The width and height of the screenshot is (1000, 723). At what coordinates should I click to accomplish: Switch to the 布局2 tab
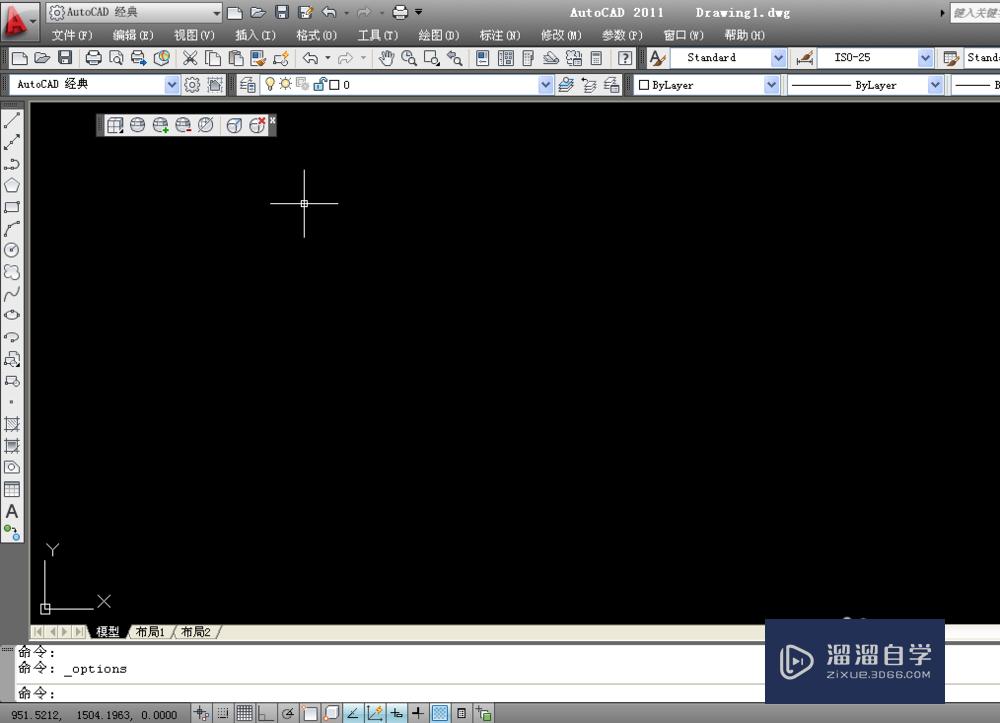(x=196, y=632)
